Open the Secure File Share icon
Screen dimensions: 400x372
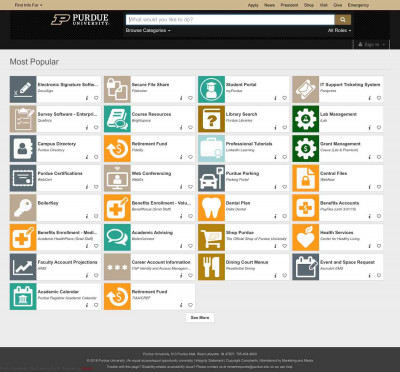[117, 89]
